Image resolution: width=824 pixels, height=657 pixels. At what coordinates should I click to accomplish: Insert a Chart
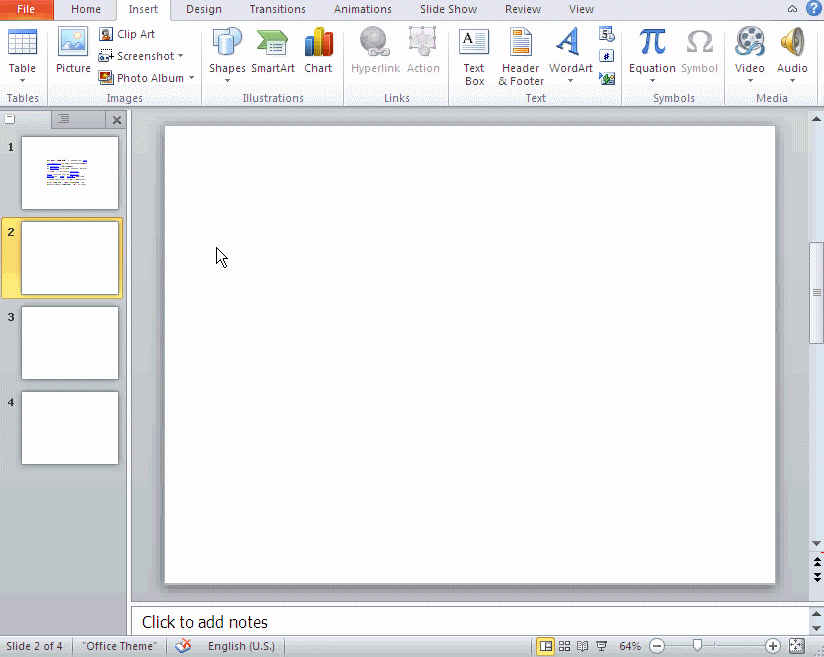[x=318, y=52]
